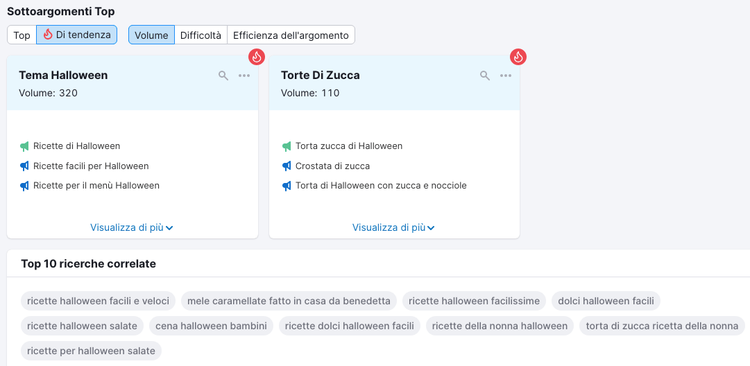Image resolution: width=750 pixels, height=366 pixels.
Task: Click the Tema Halloween card title
Action: click(x=63, y=75)
